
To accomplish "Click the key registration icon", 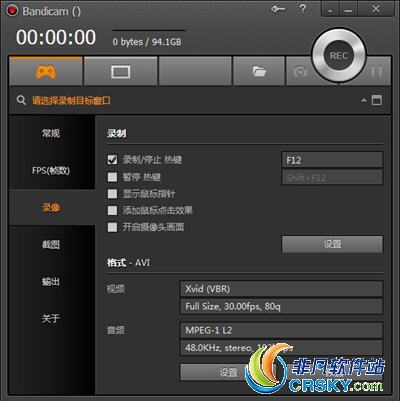I will coord(278,9).
